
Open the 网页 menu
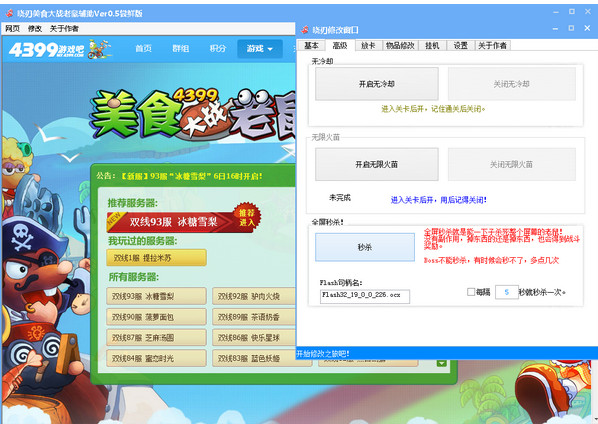pos(12,29)
